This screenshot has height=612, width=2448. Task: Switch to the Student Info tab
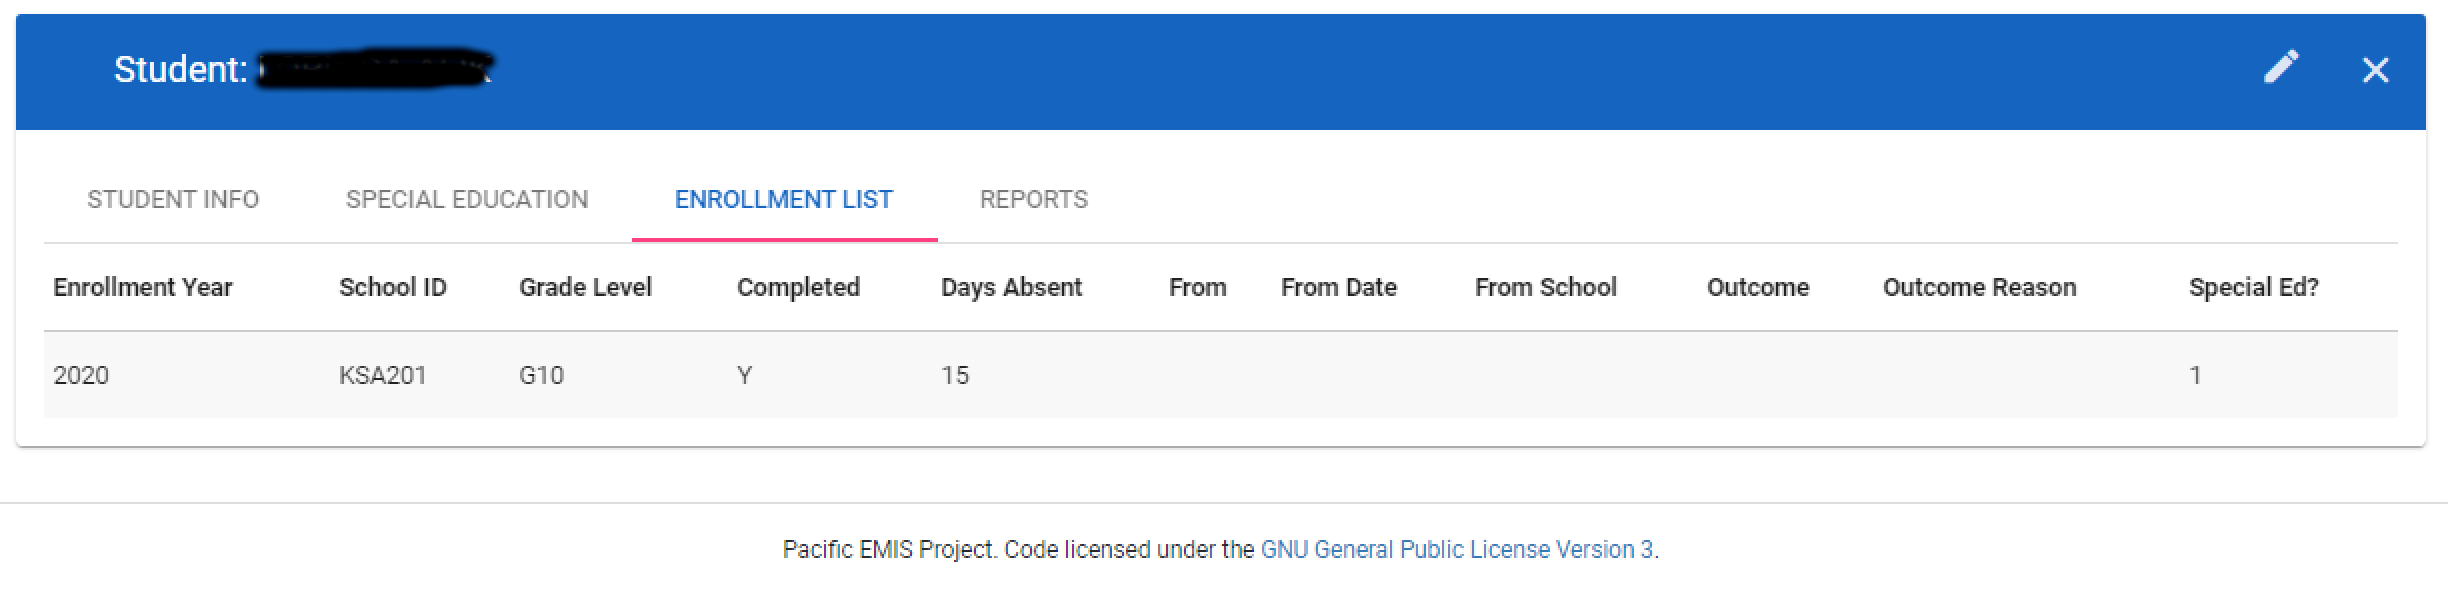(173, 200)
